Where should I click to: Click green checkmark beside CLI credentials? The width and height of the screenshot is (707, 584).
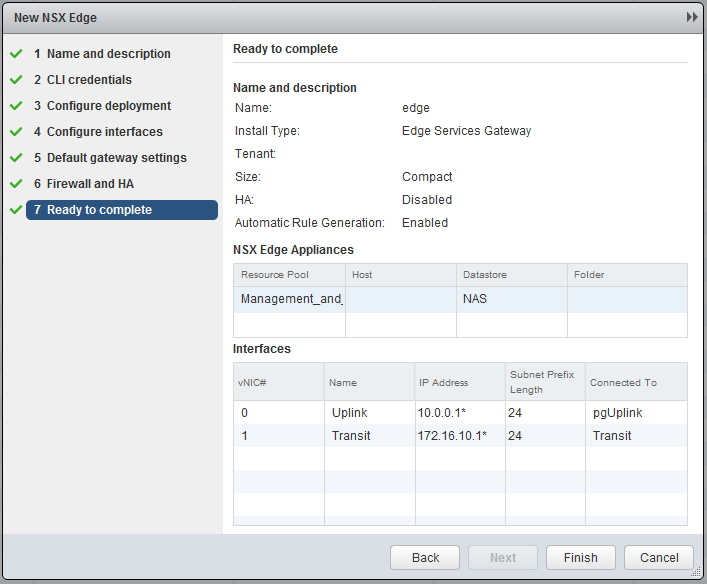(15, 80)
